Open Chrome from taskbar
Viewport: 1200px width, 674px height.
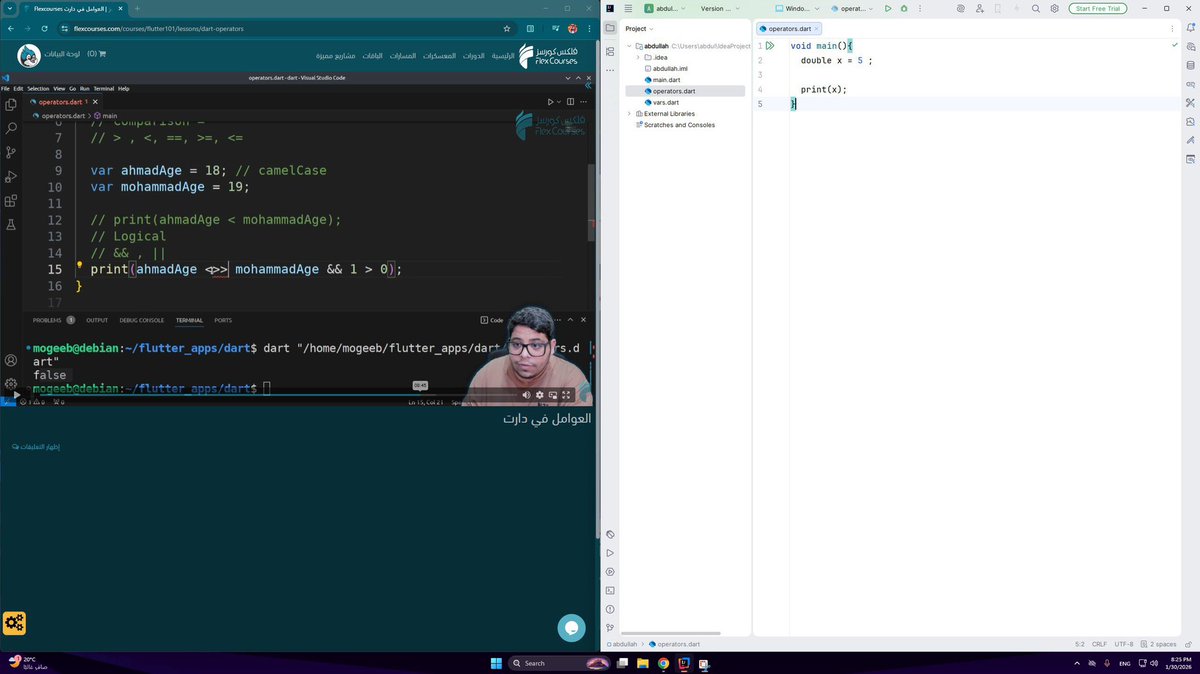663,663
